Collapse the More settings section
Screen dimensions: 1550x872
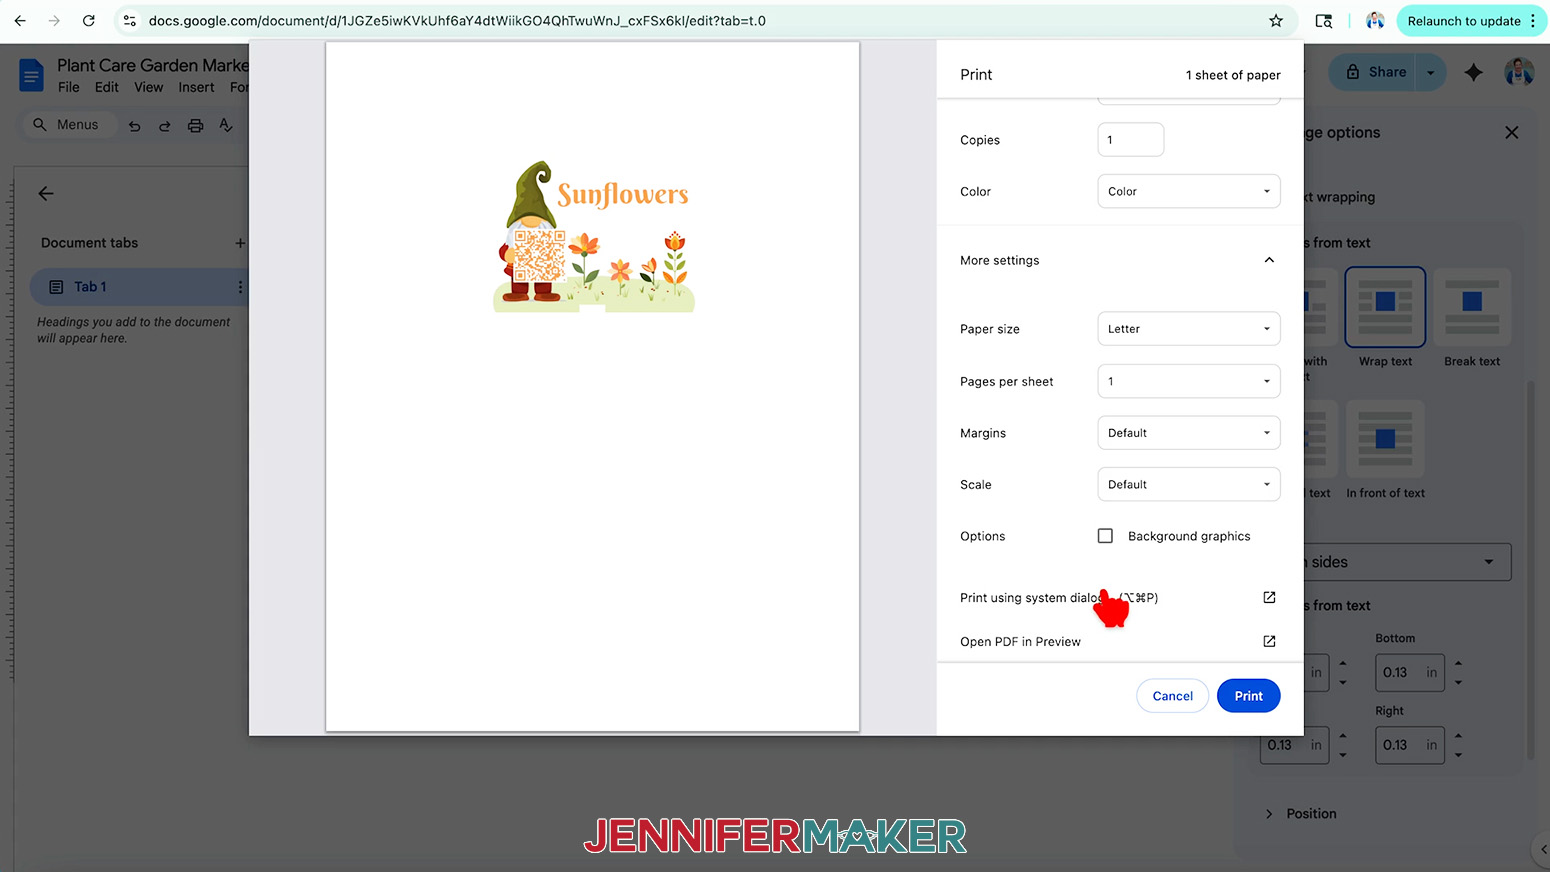[x=1269, y=260]
